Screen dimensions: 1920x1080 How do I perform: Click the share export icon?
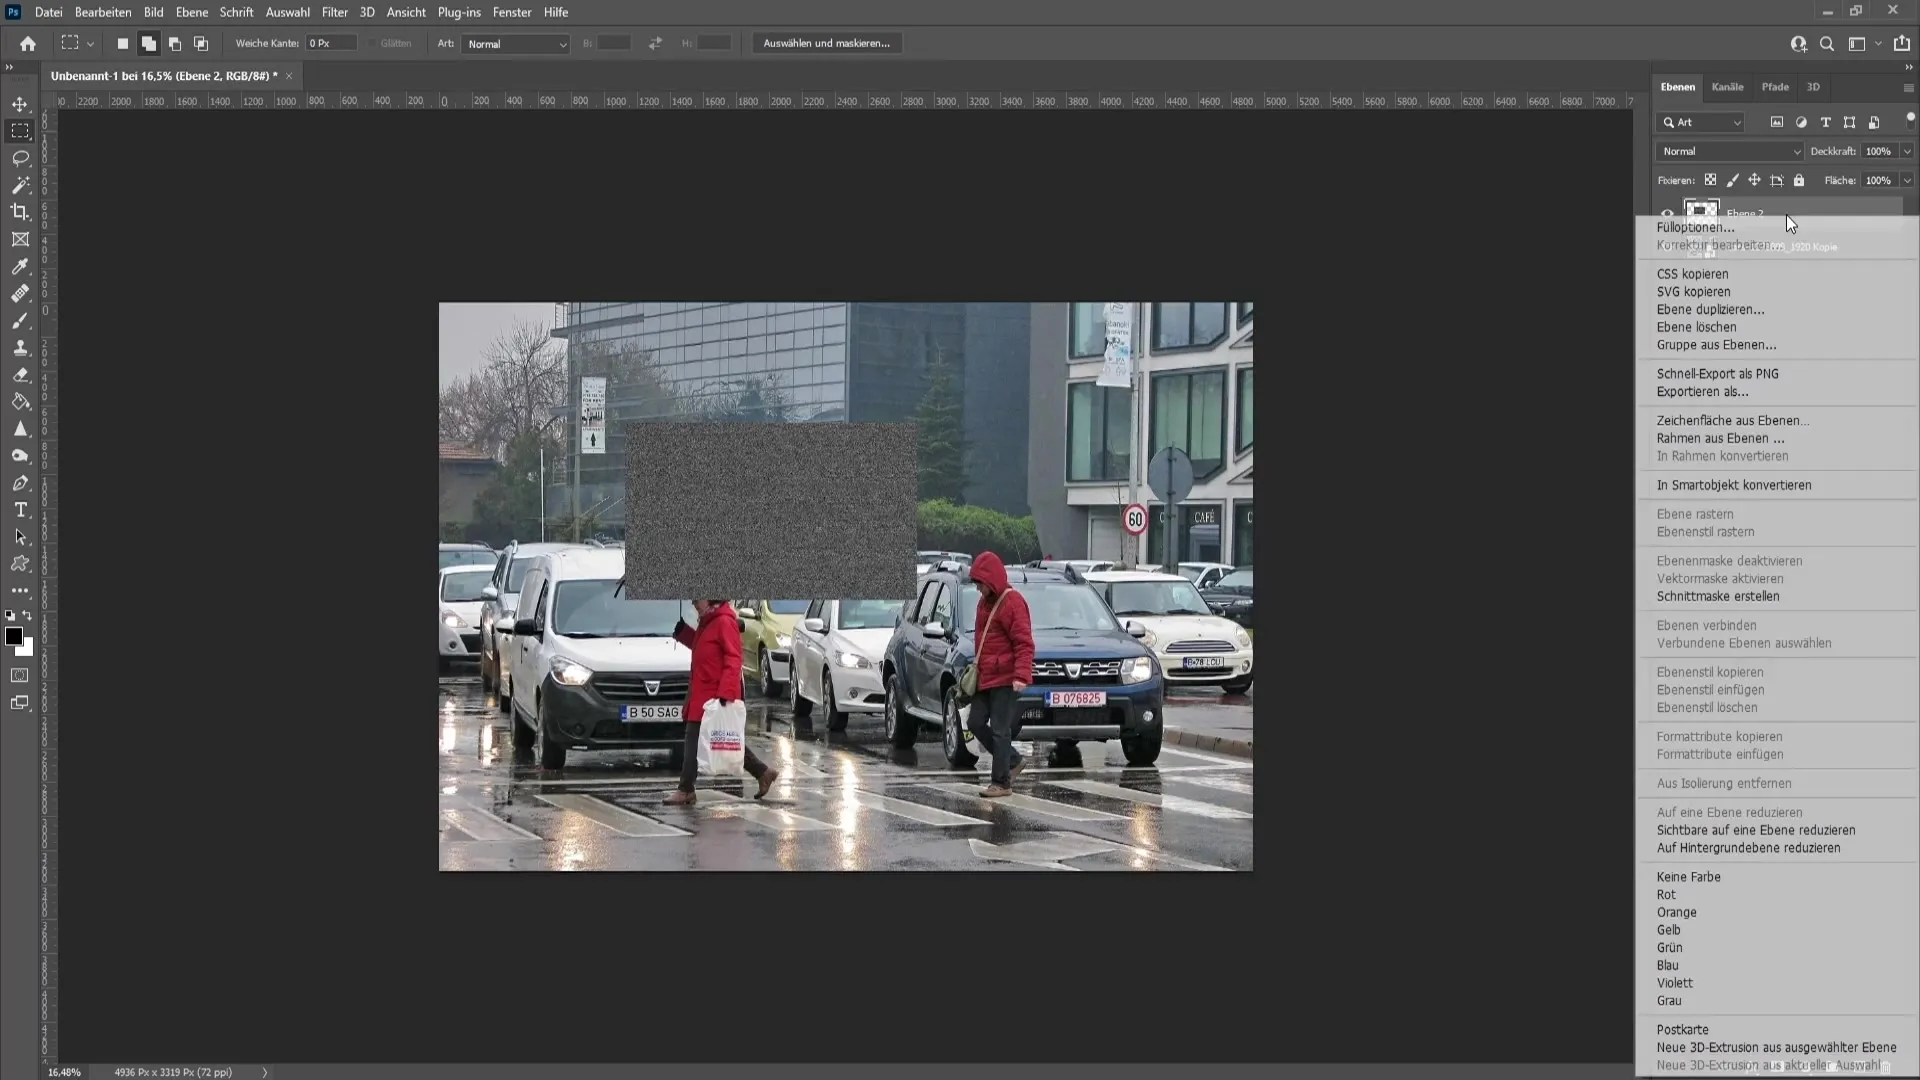1902,43
